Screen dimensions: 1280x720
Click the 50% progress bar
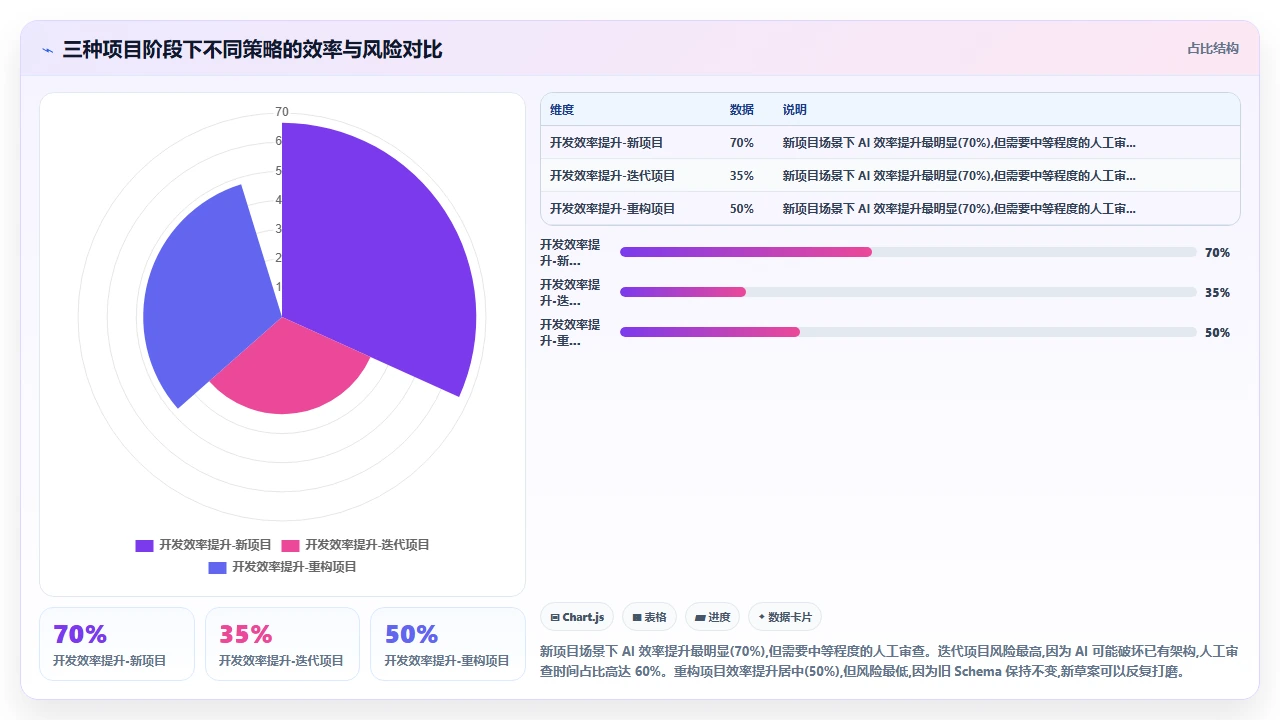coord(908,332)
